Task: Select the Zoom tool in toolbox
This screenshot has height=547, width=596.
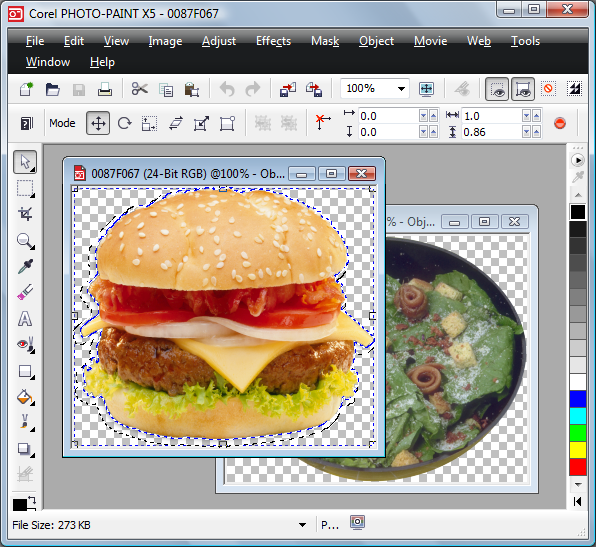Action: (x=25, y=241)
